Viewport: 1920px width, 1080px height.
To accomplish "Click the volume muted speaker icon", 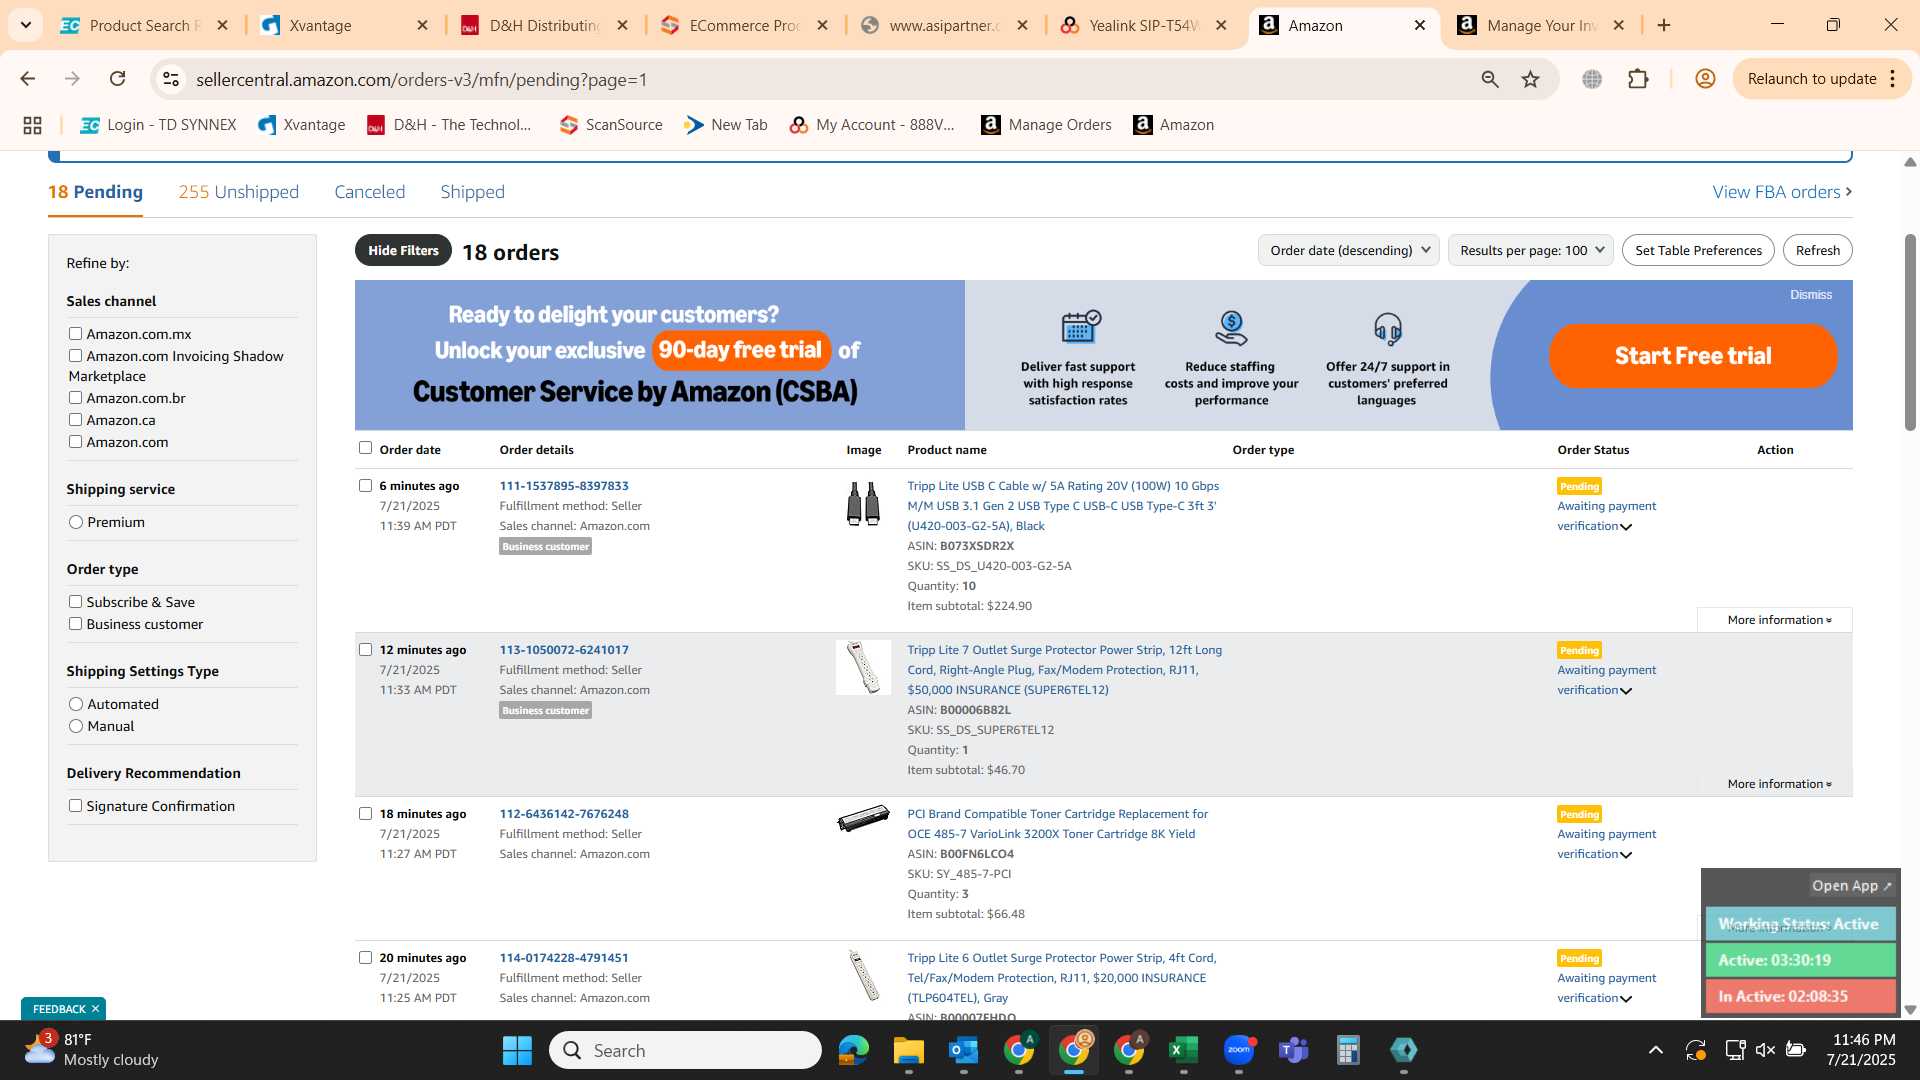I will point(1765,1050).
